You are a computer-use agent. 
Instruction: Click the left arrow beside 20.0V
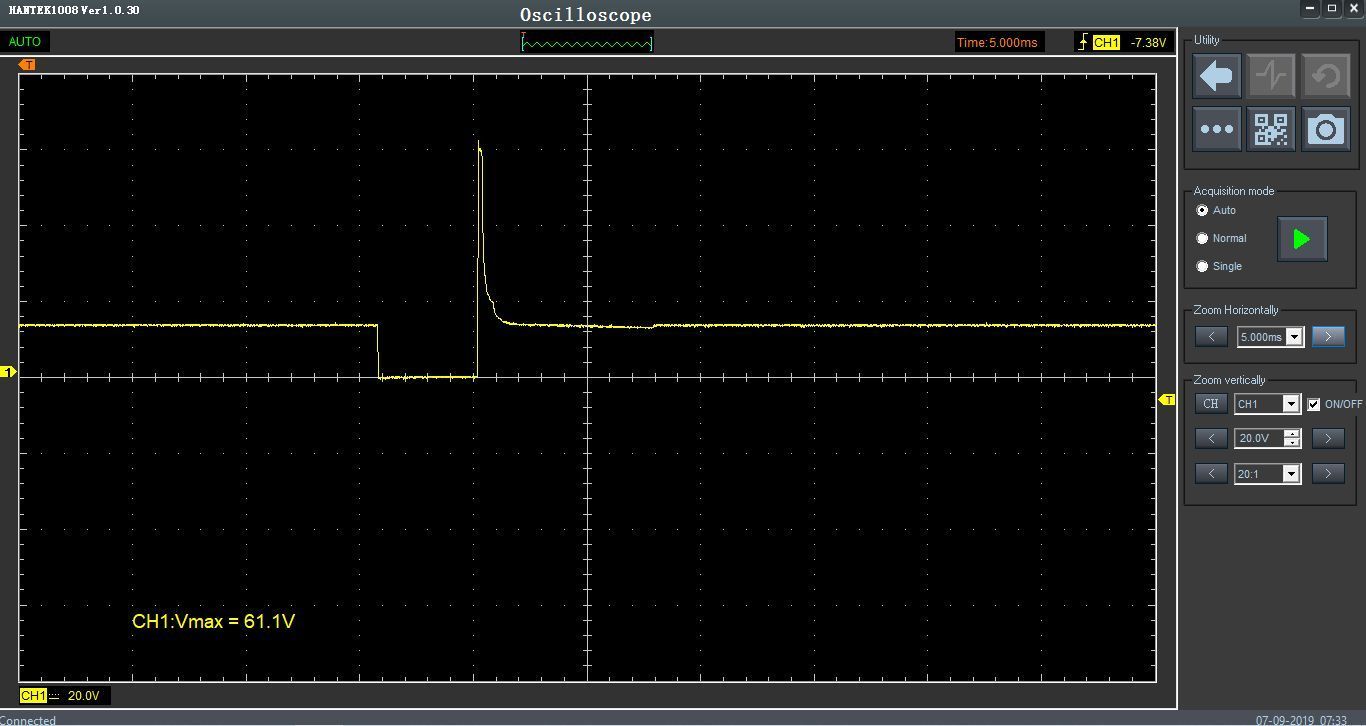click(1211, 438)
